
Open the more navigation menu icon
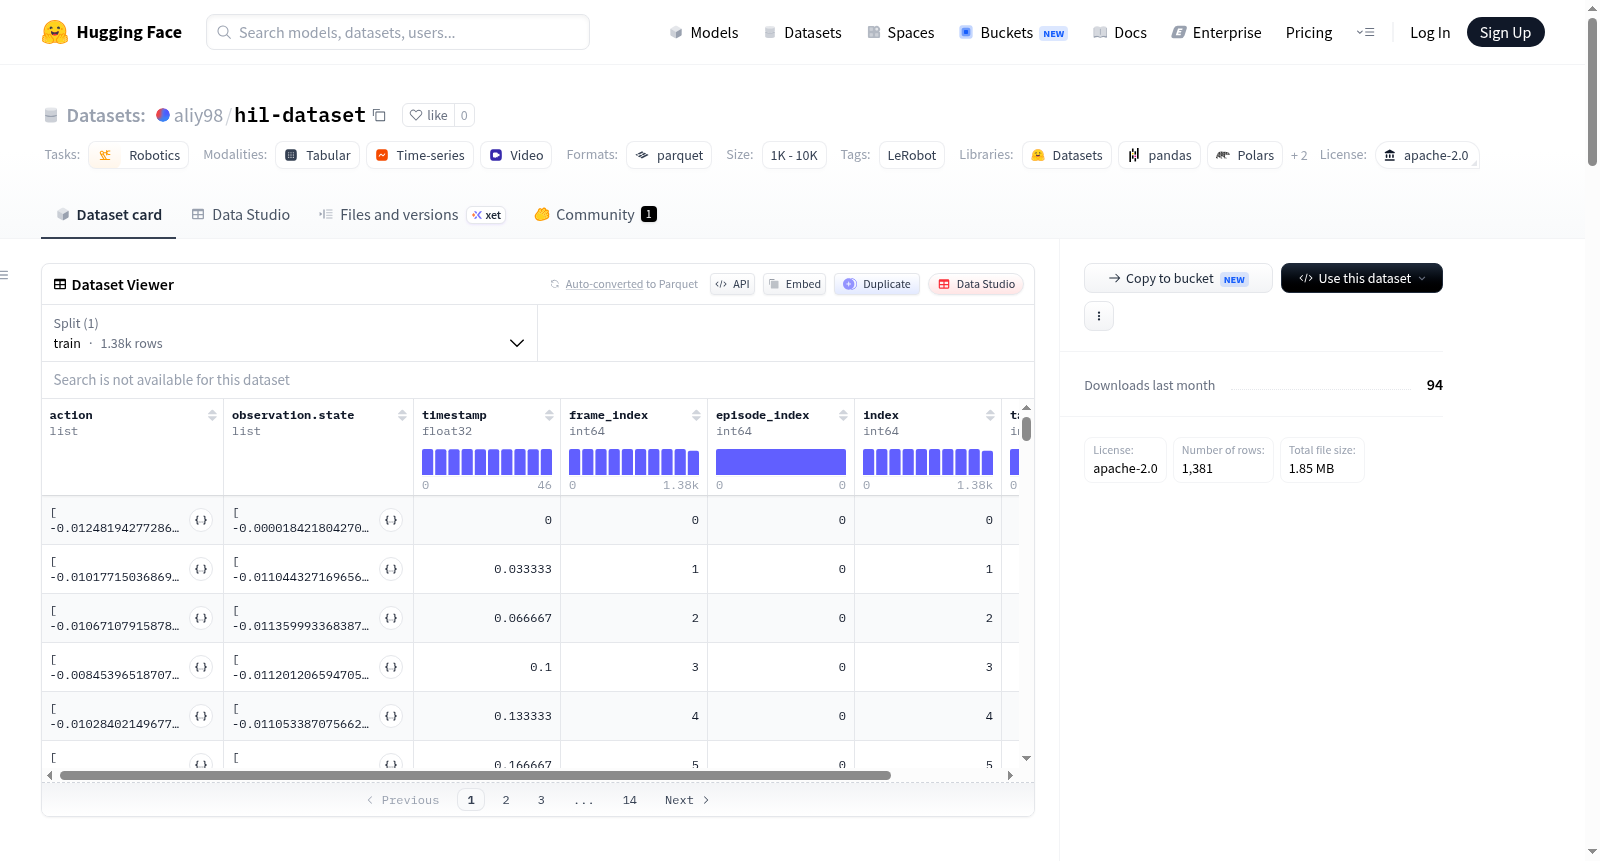click(1365, 32)
